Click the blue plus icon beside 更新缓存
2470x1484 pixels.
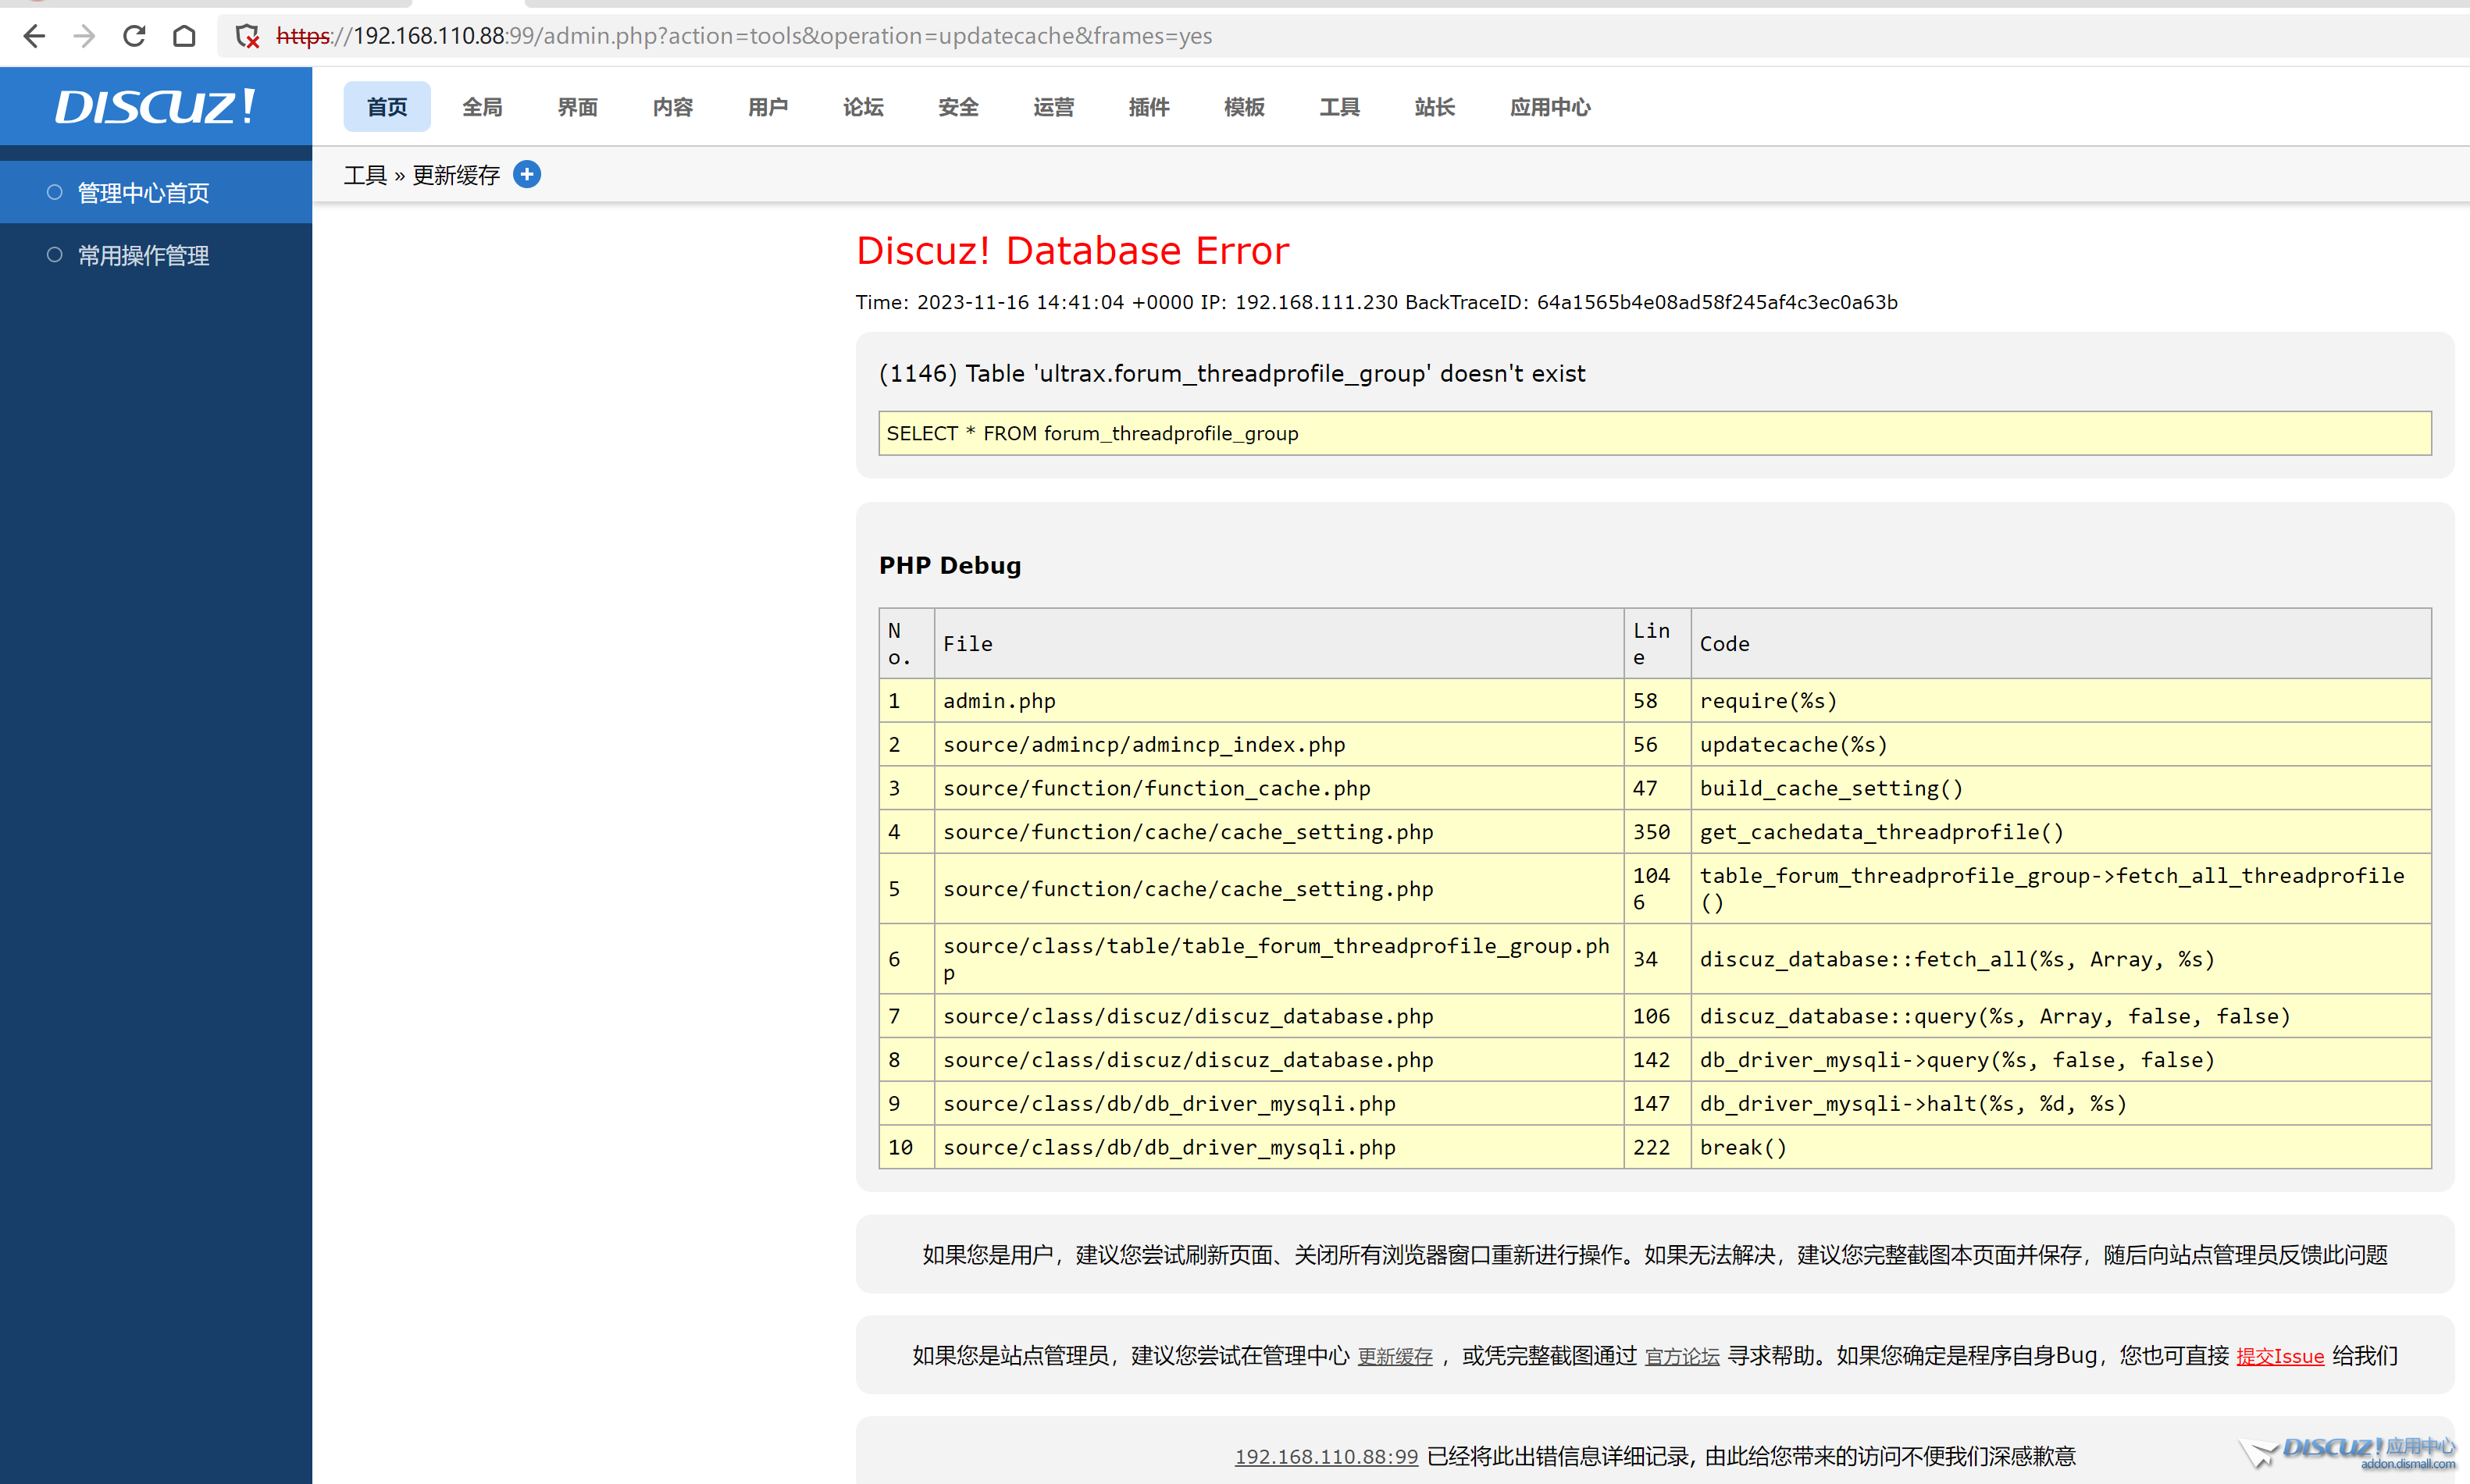(x=527, y=174)
